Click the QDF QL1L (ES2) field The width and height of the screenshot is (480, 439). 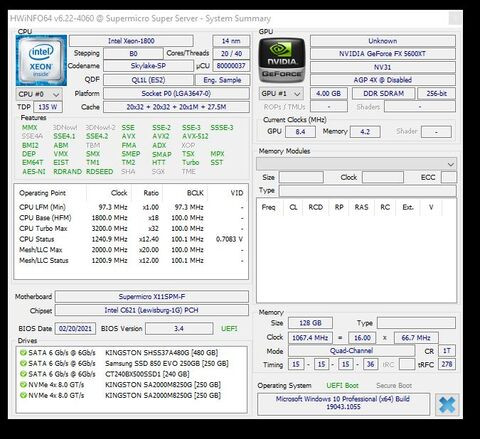click(x=148, y=80)
